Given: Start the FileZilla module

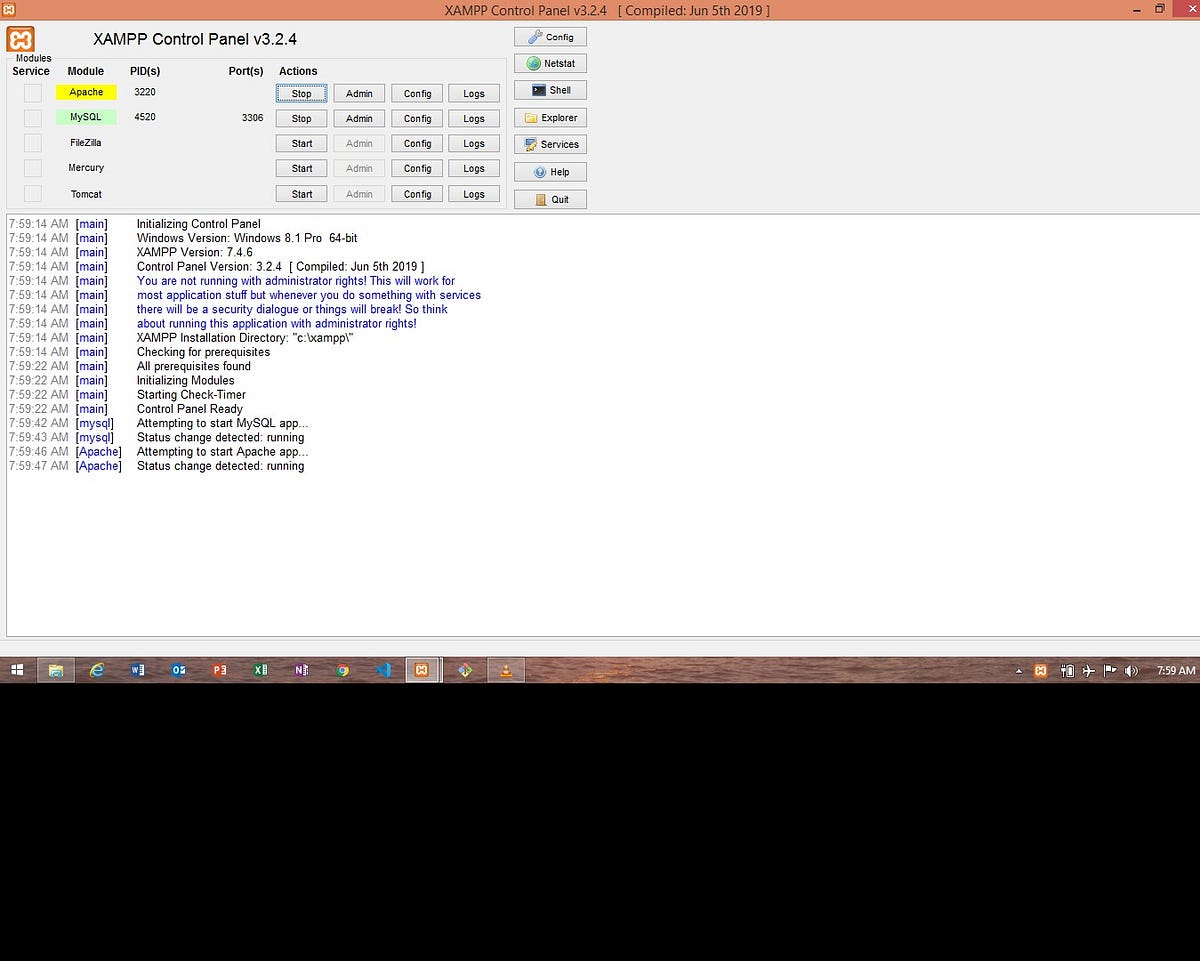Looking at the screenshot, I should click(302, 143).
